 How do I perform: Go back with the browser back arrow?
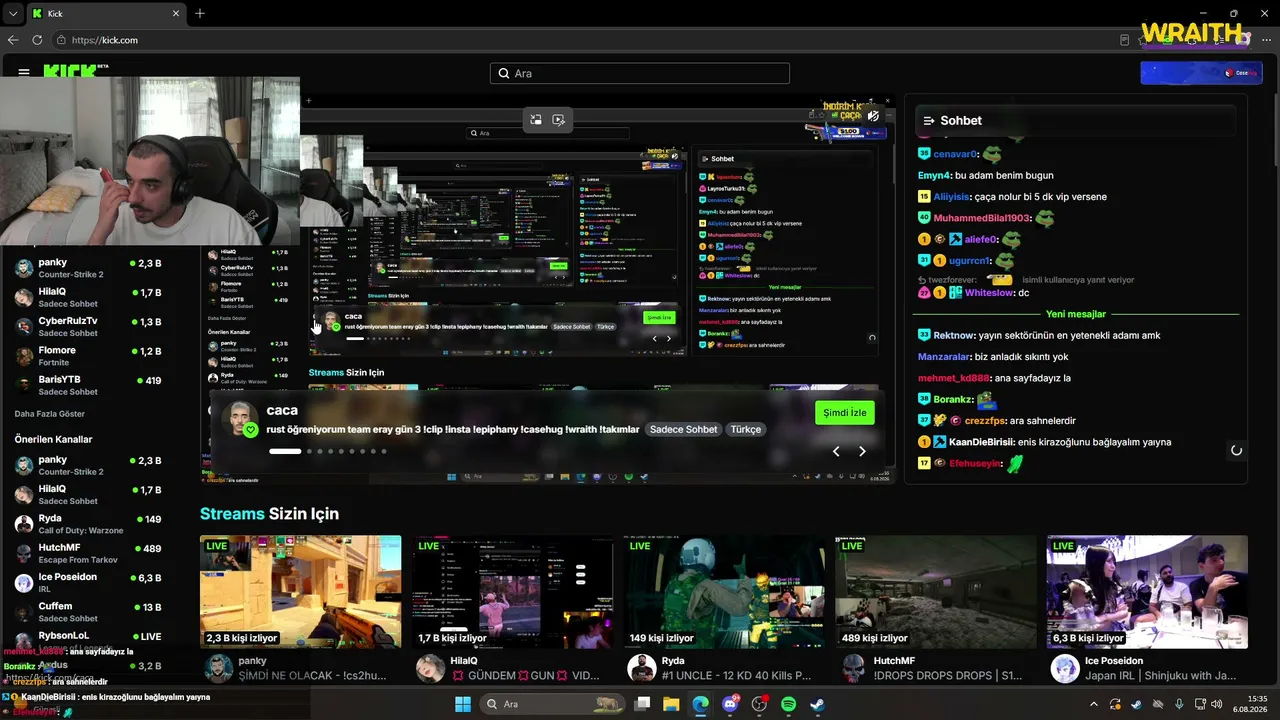pos(13,40)
